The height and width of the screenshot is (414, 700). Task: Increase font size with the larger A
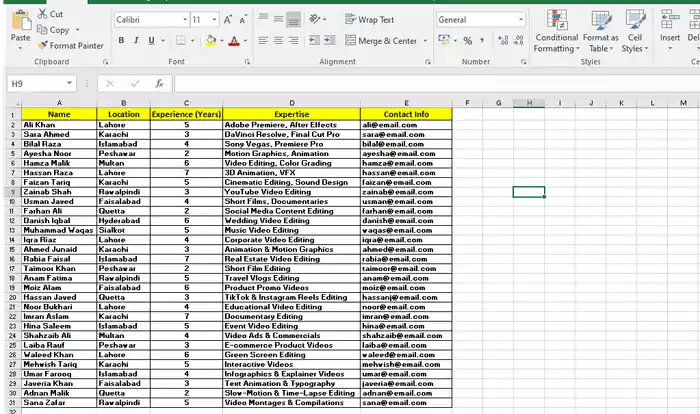click(228, 20)
